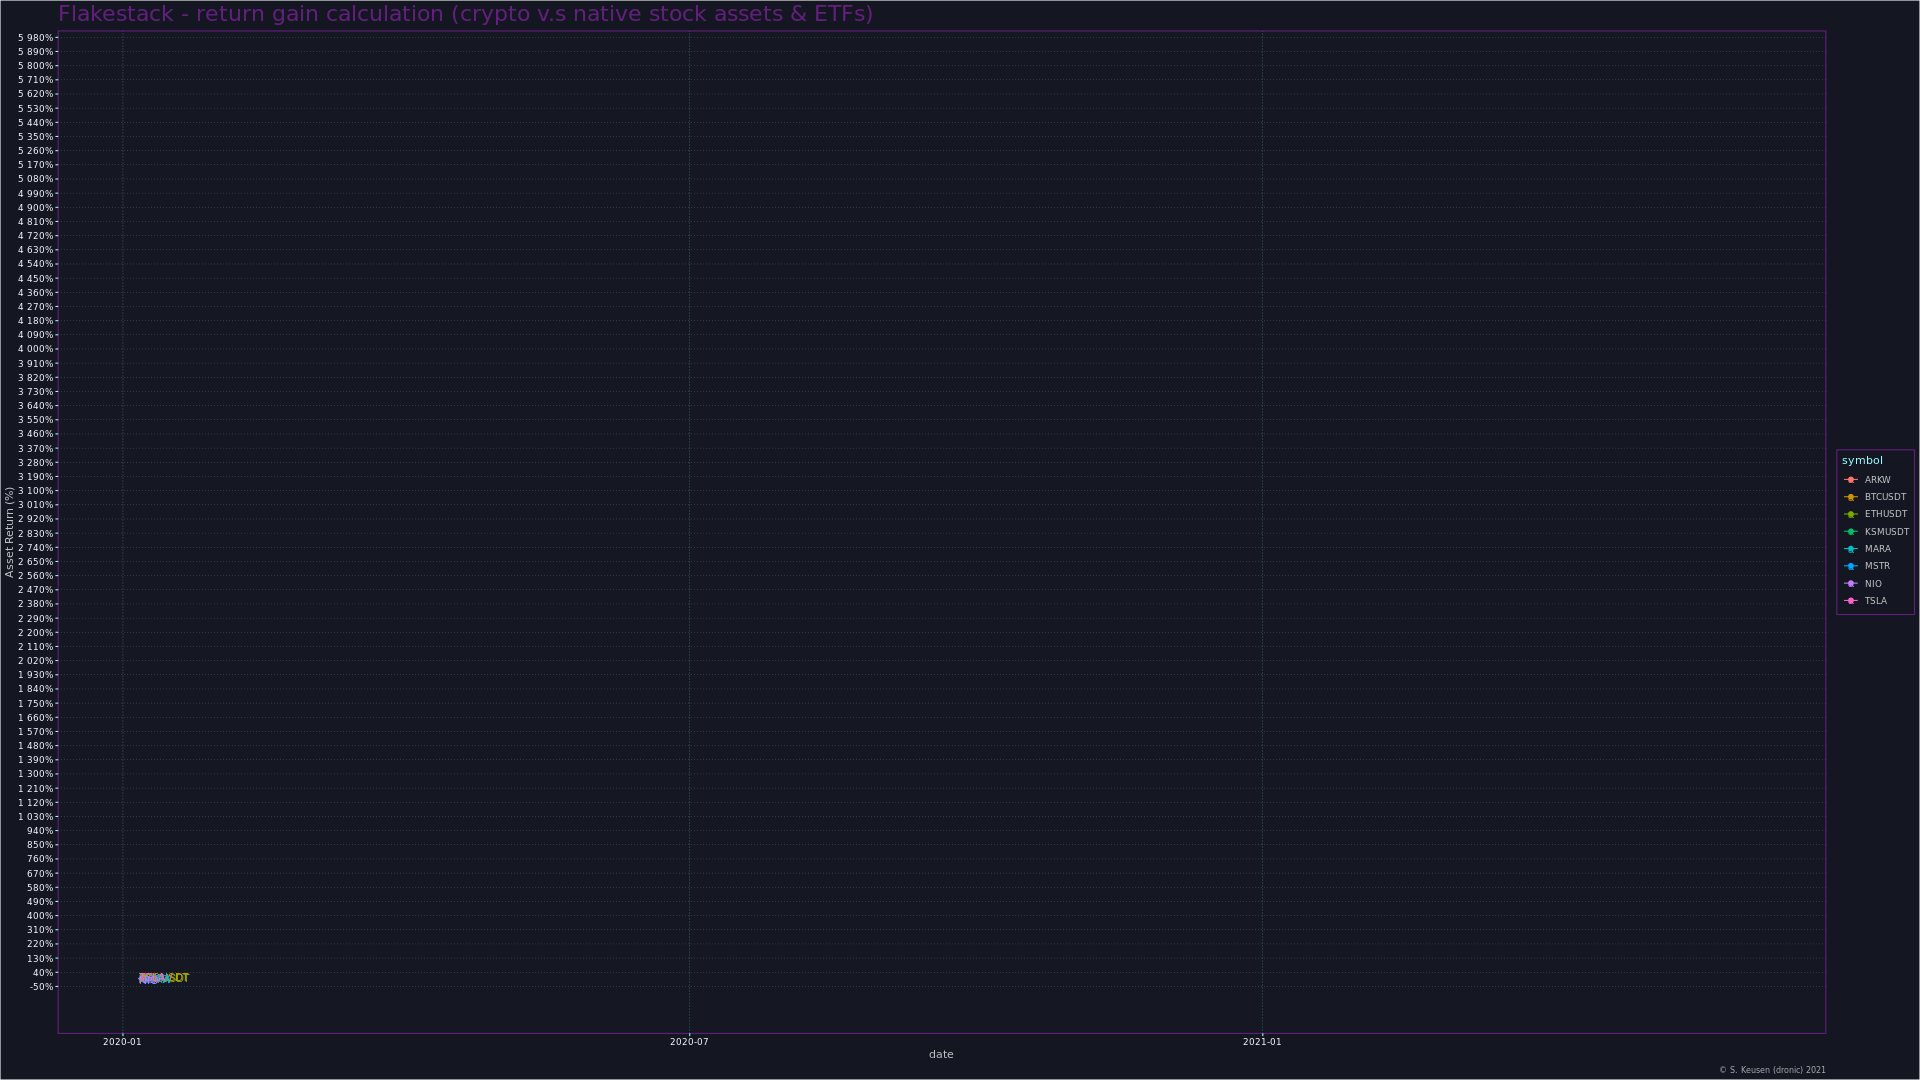This screenshot has height=1080, width=1920.
Task: Click the BTCUSDT orange legend marker
Action: [1851, 497]
